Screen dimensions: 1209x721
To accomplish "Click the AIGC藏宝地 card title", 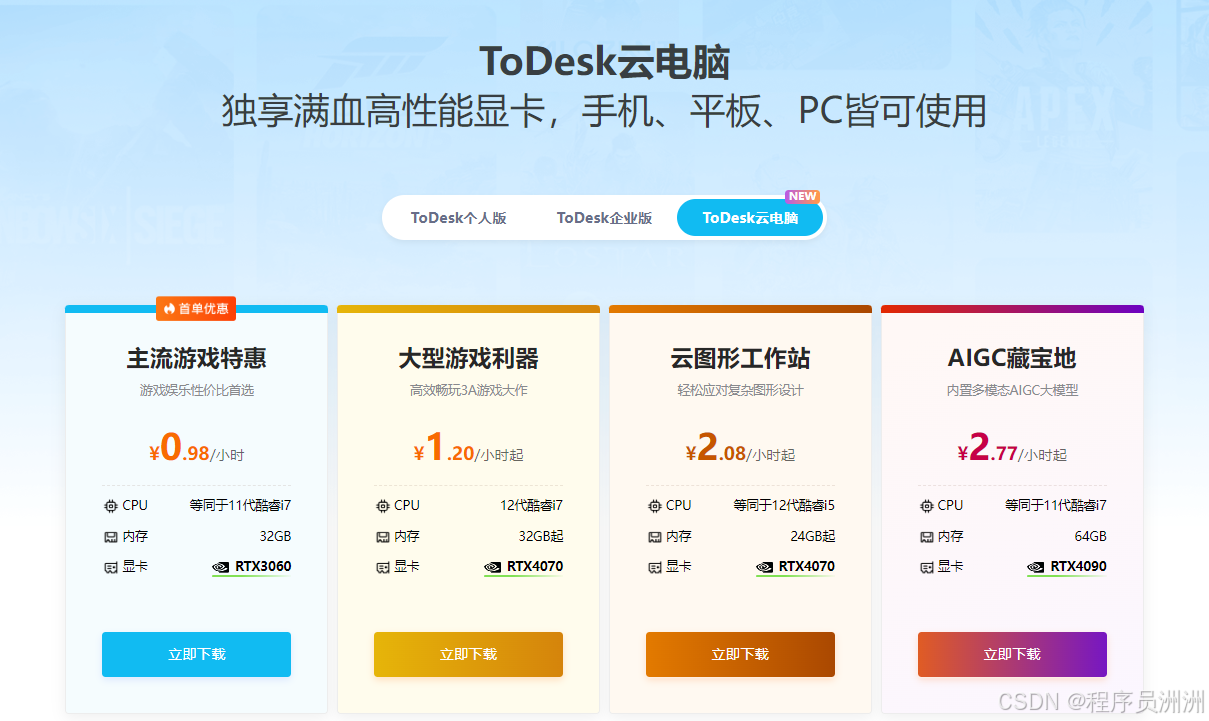I will click(x=1012, y=358).
